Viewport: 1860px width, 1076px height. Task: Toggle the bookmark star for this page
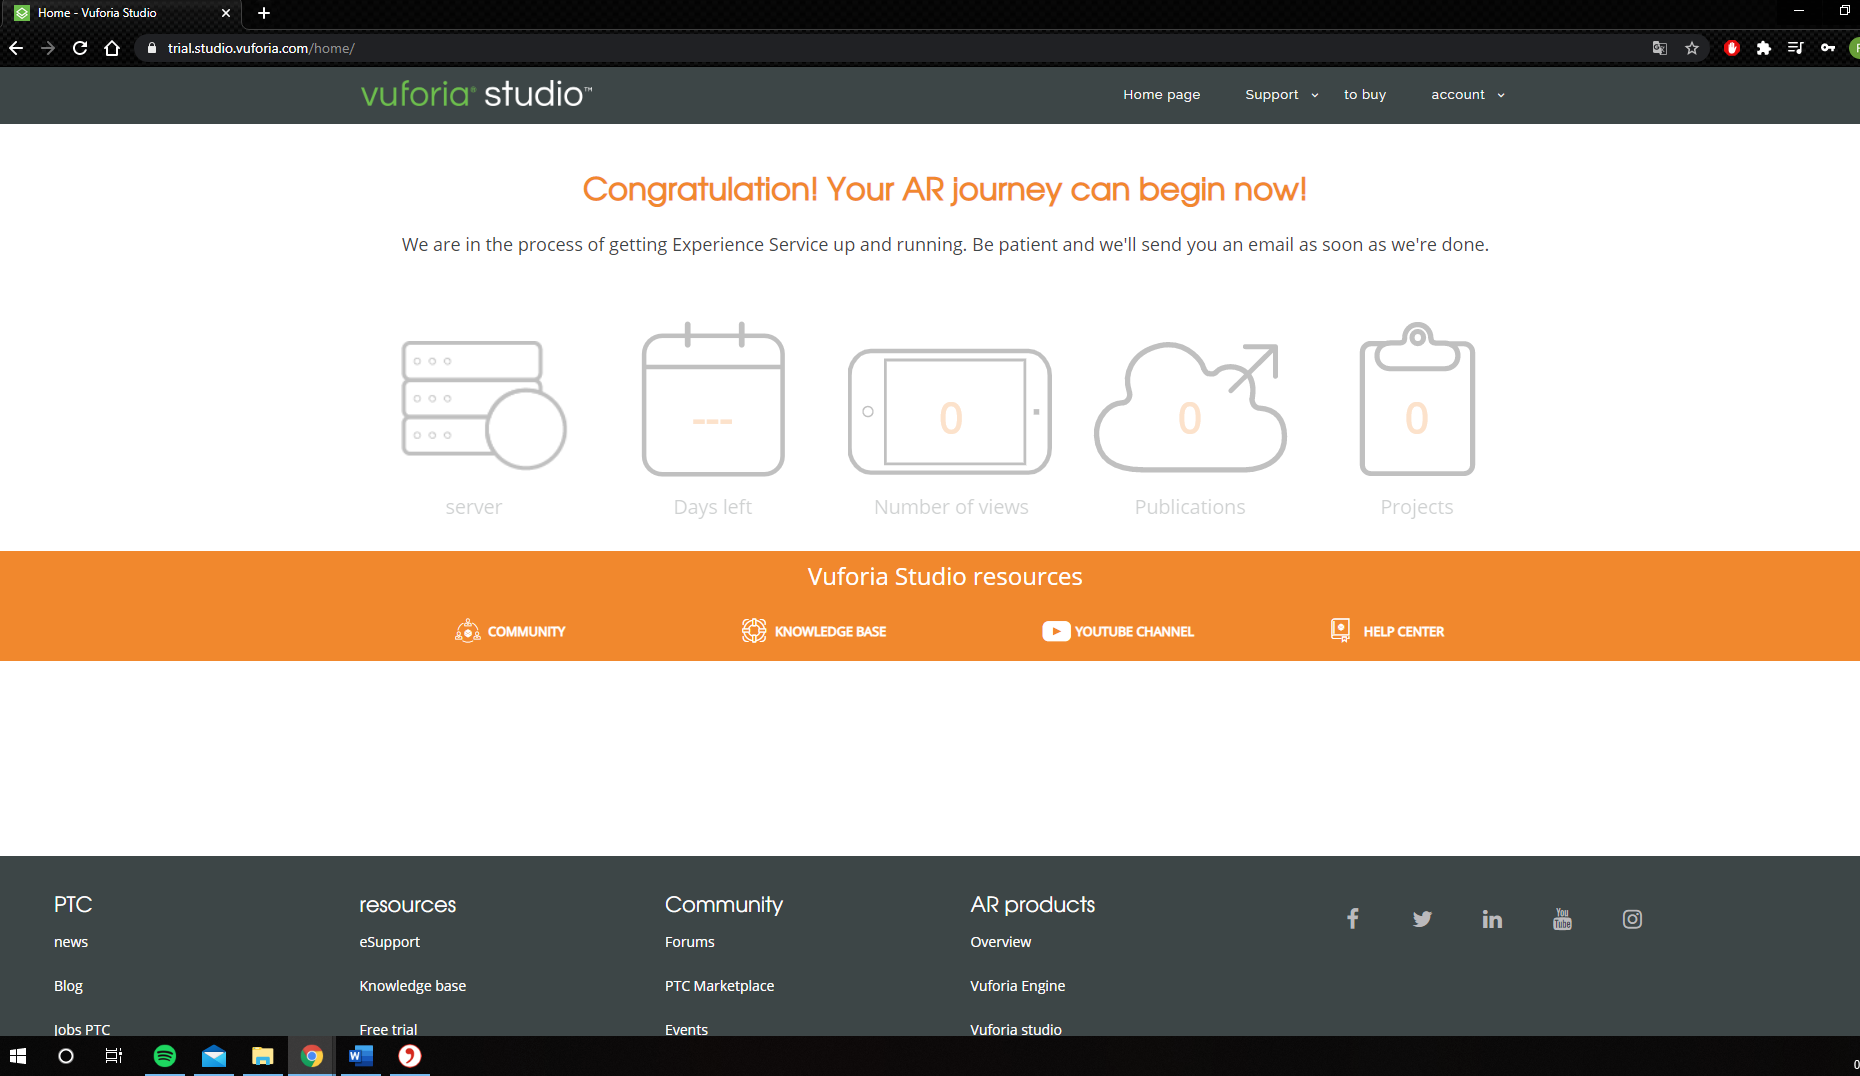[1692, 47]
